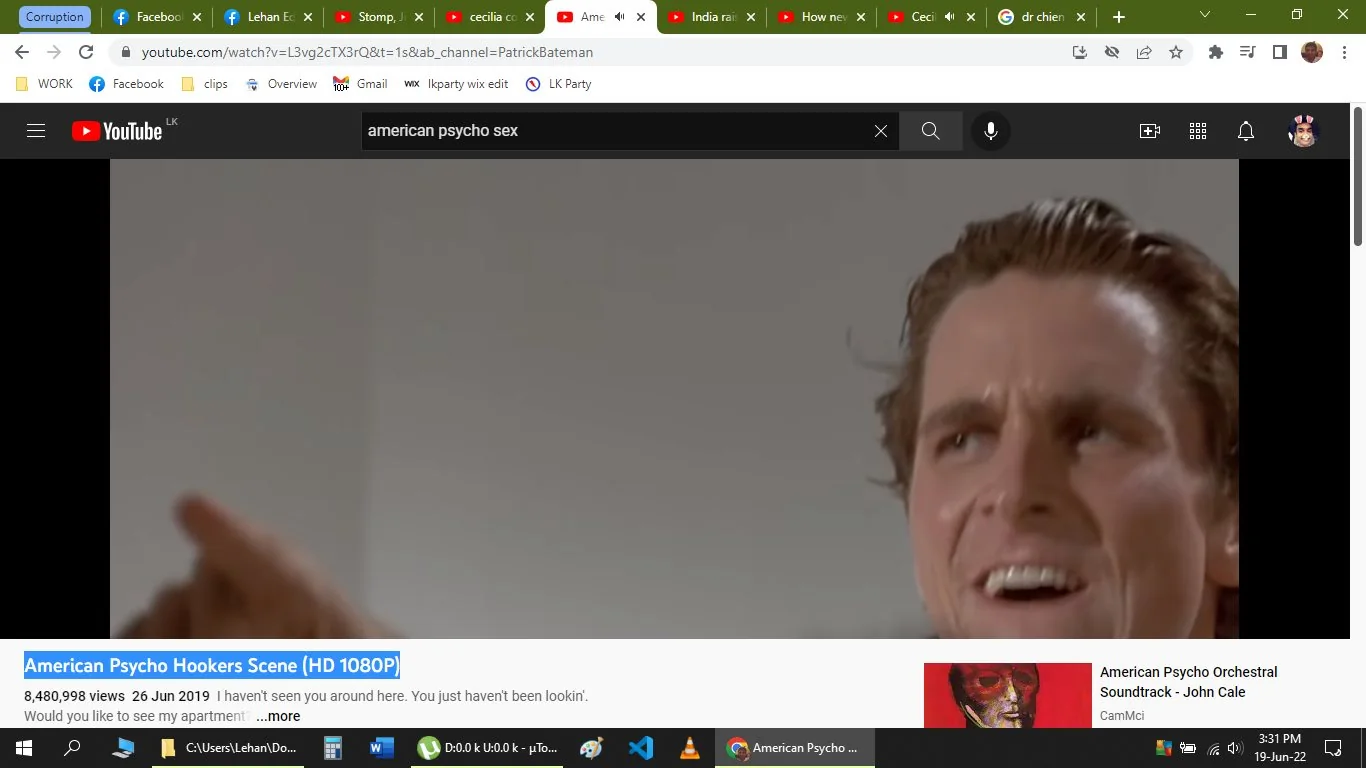1366x768 pixels.
Task: Open the lkparty wix edit bookmark
Action: pos(456,84)
